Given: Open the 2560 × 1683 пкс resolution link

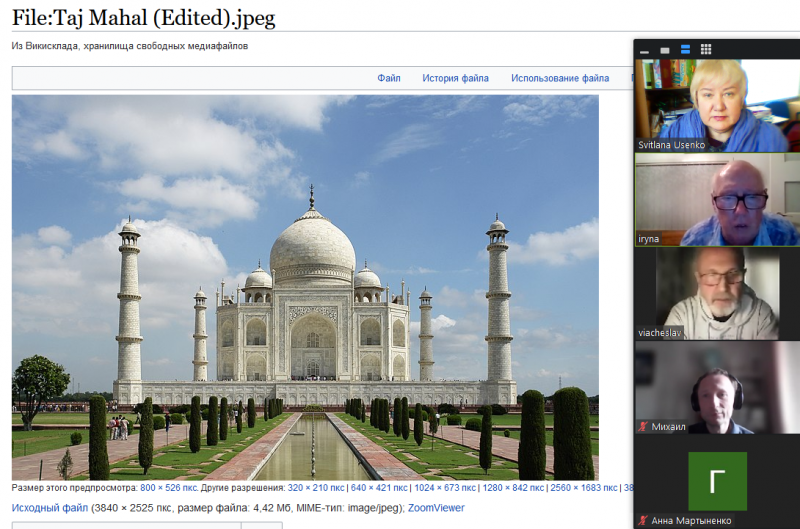Looking at the screenshot, I should pos(584,488).
